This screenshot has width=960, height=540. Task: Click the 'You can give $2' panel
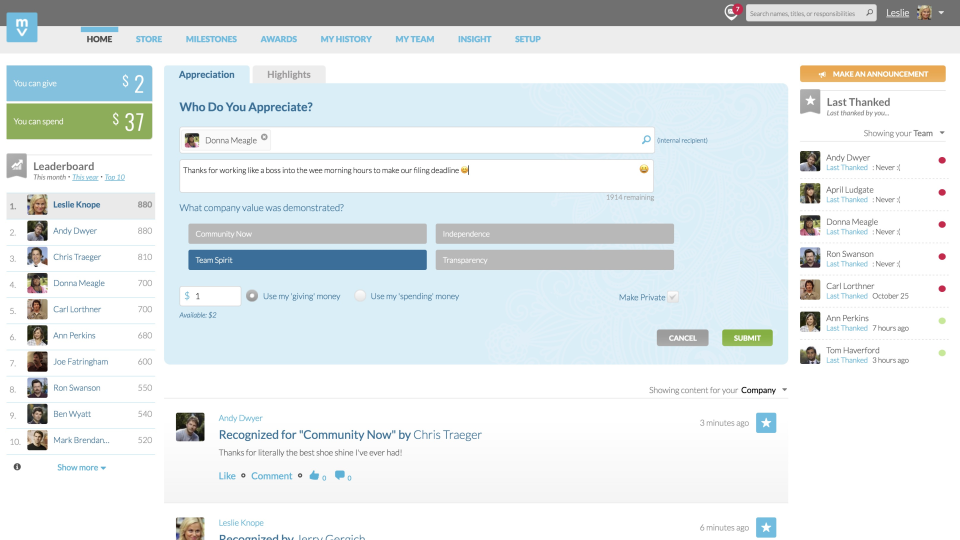pos(80,83)
